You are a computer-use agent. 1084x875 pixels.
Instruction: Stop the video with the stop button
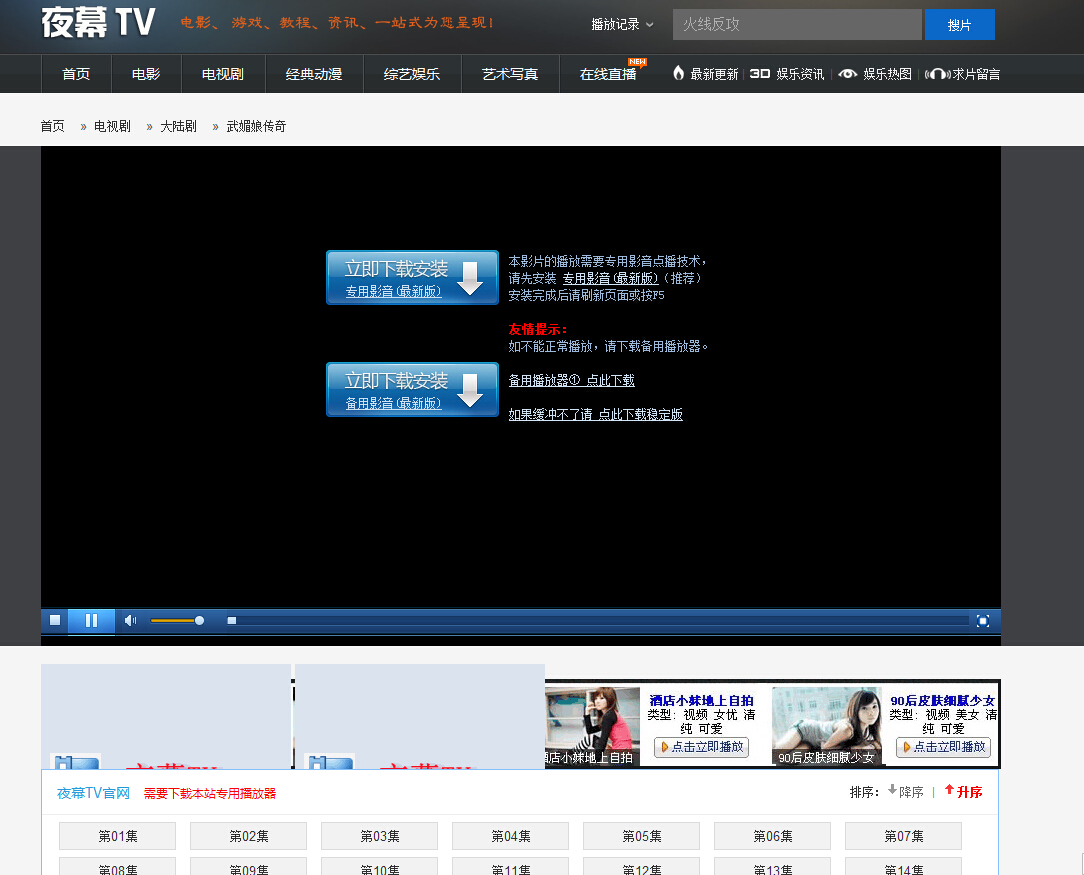tap(55, 620)
